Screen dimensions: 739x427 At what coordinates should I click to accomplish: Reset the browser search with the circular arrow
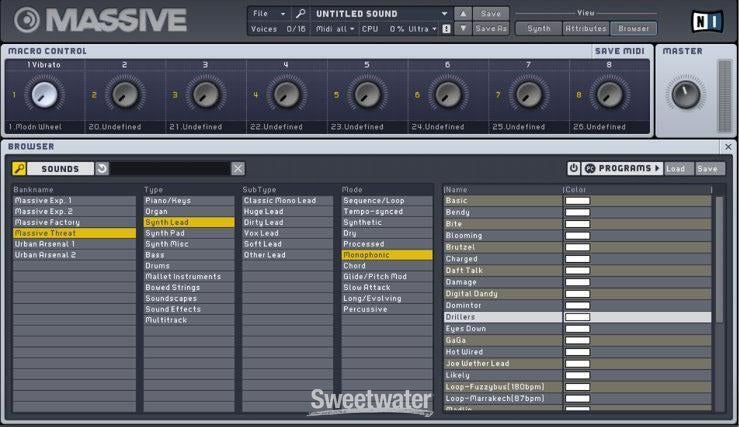[x=101, y=169]
